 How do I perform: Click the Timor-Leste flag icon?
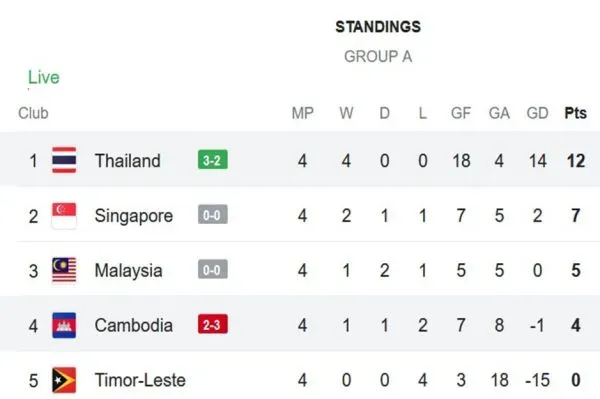click(64, 380)
